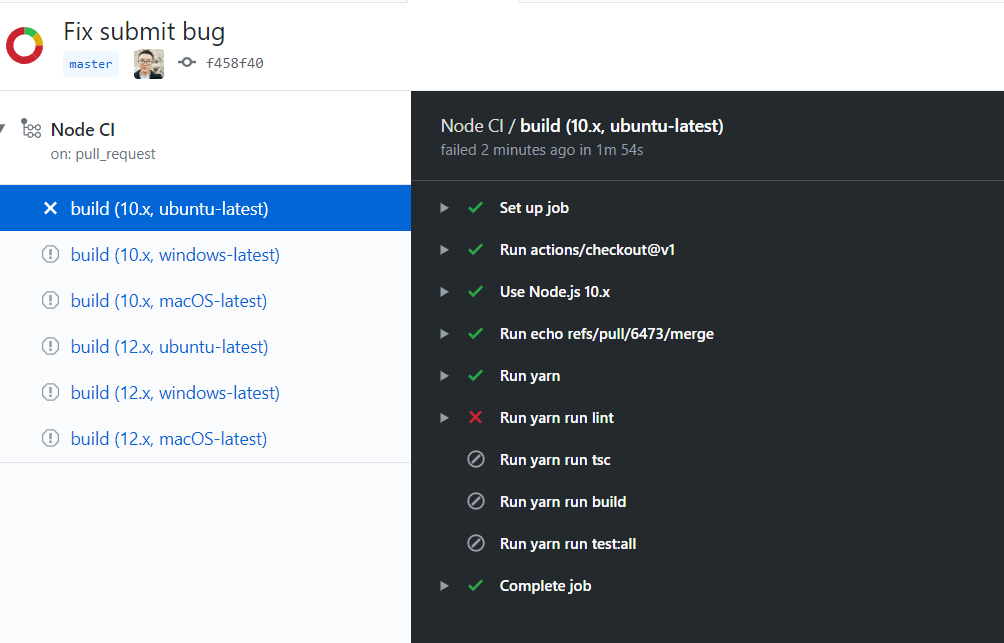The height and width of the screenshot is (643, 1004).
Task: Click the warning icon for 12.x windows-latest build
Action: (50, 392)
